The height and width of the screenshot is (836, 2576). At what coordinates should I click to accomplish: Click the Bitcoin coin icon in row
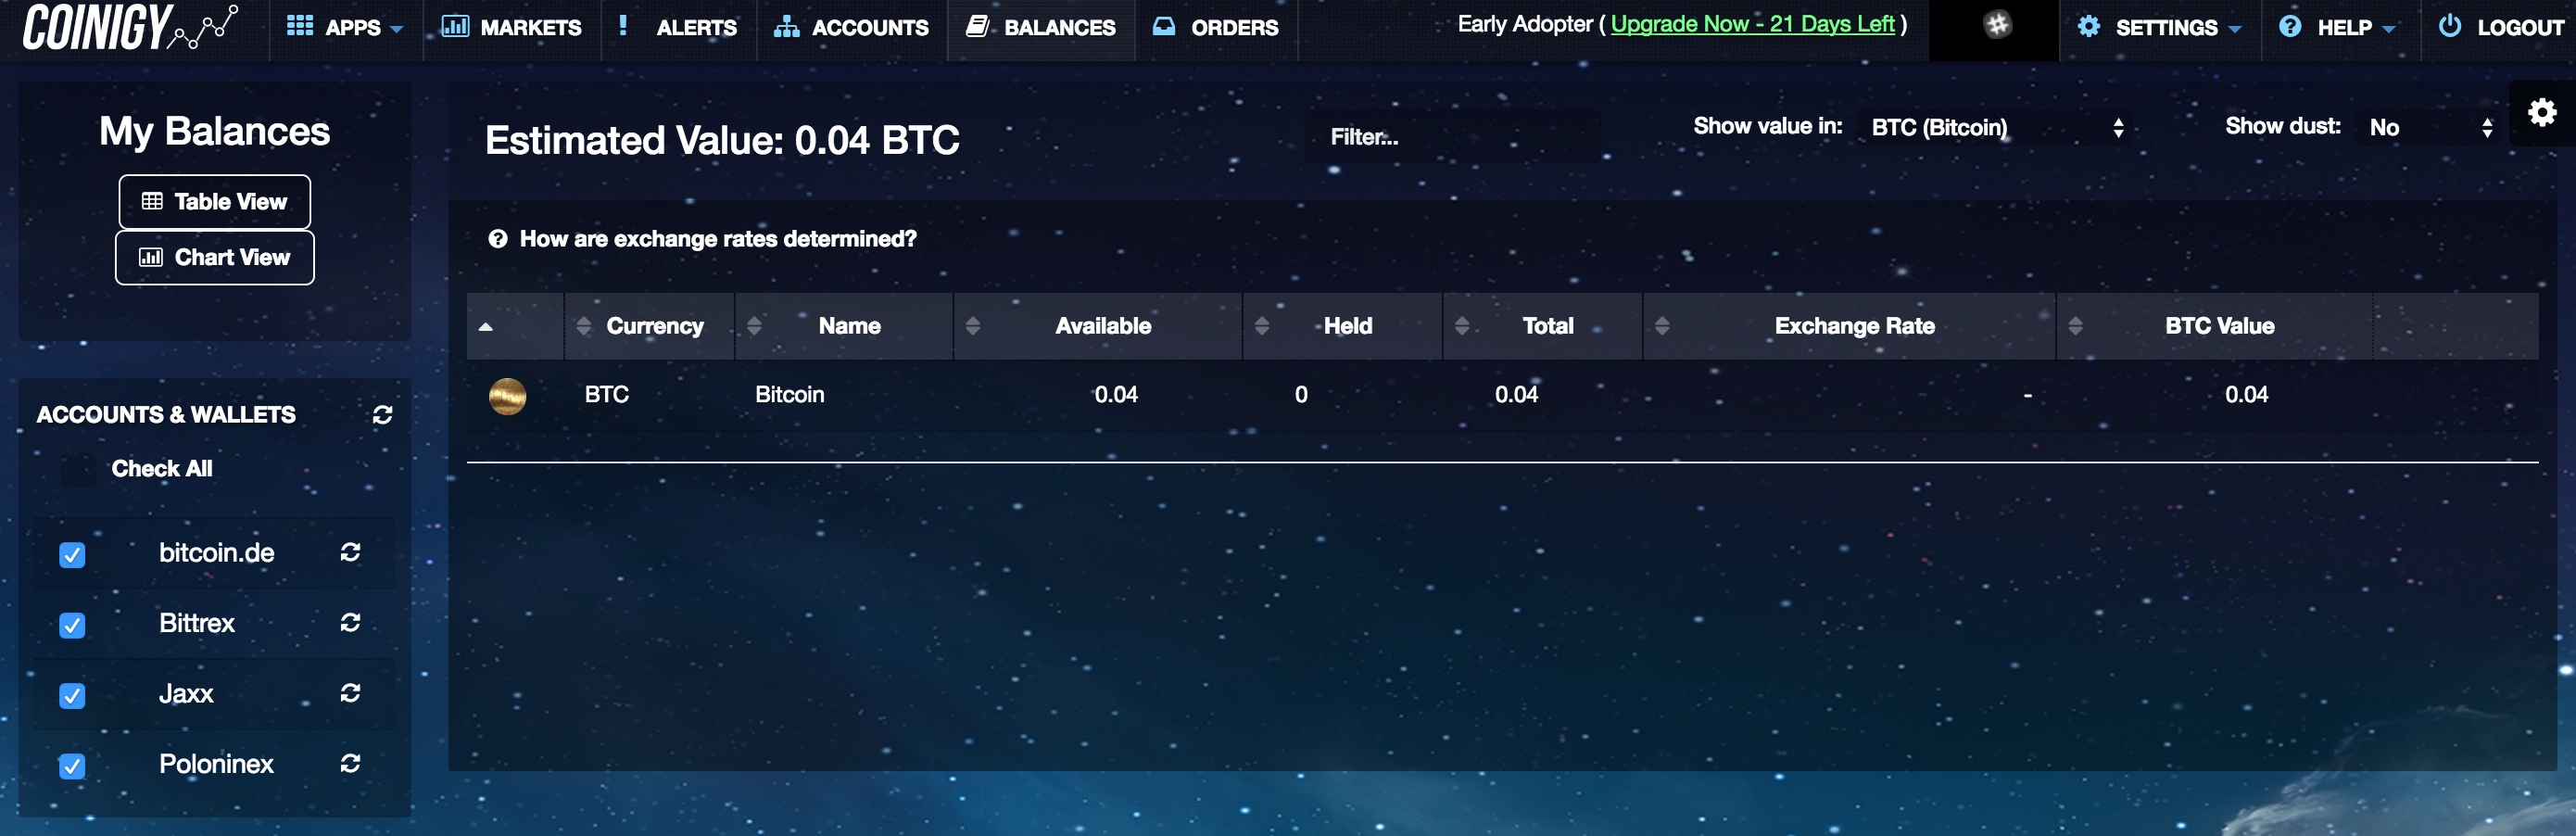point(507,397)
